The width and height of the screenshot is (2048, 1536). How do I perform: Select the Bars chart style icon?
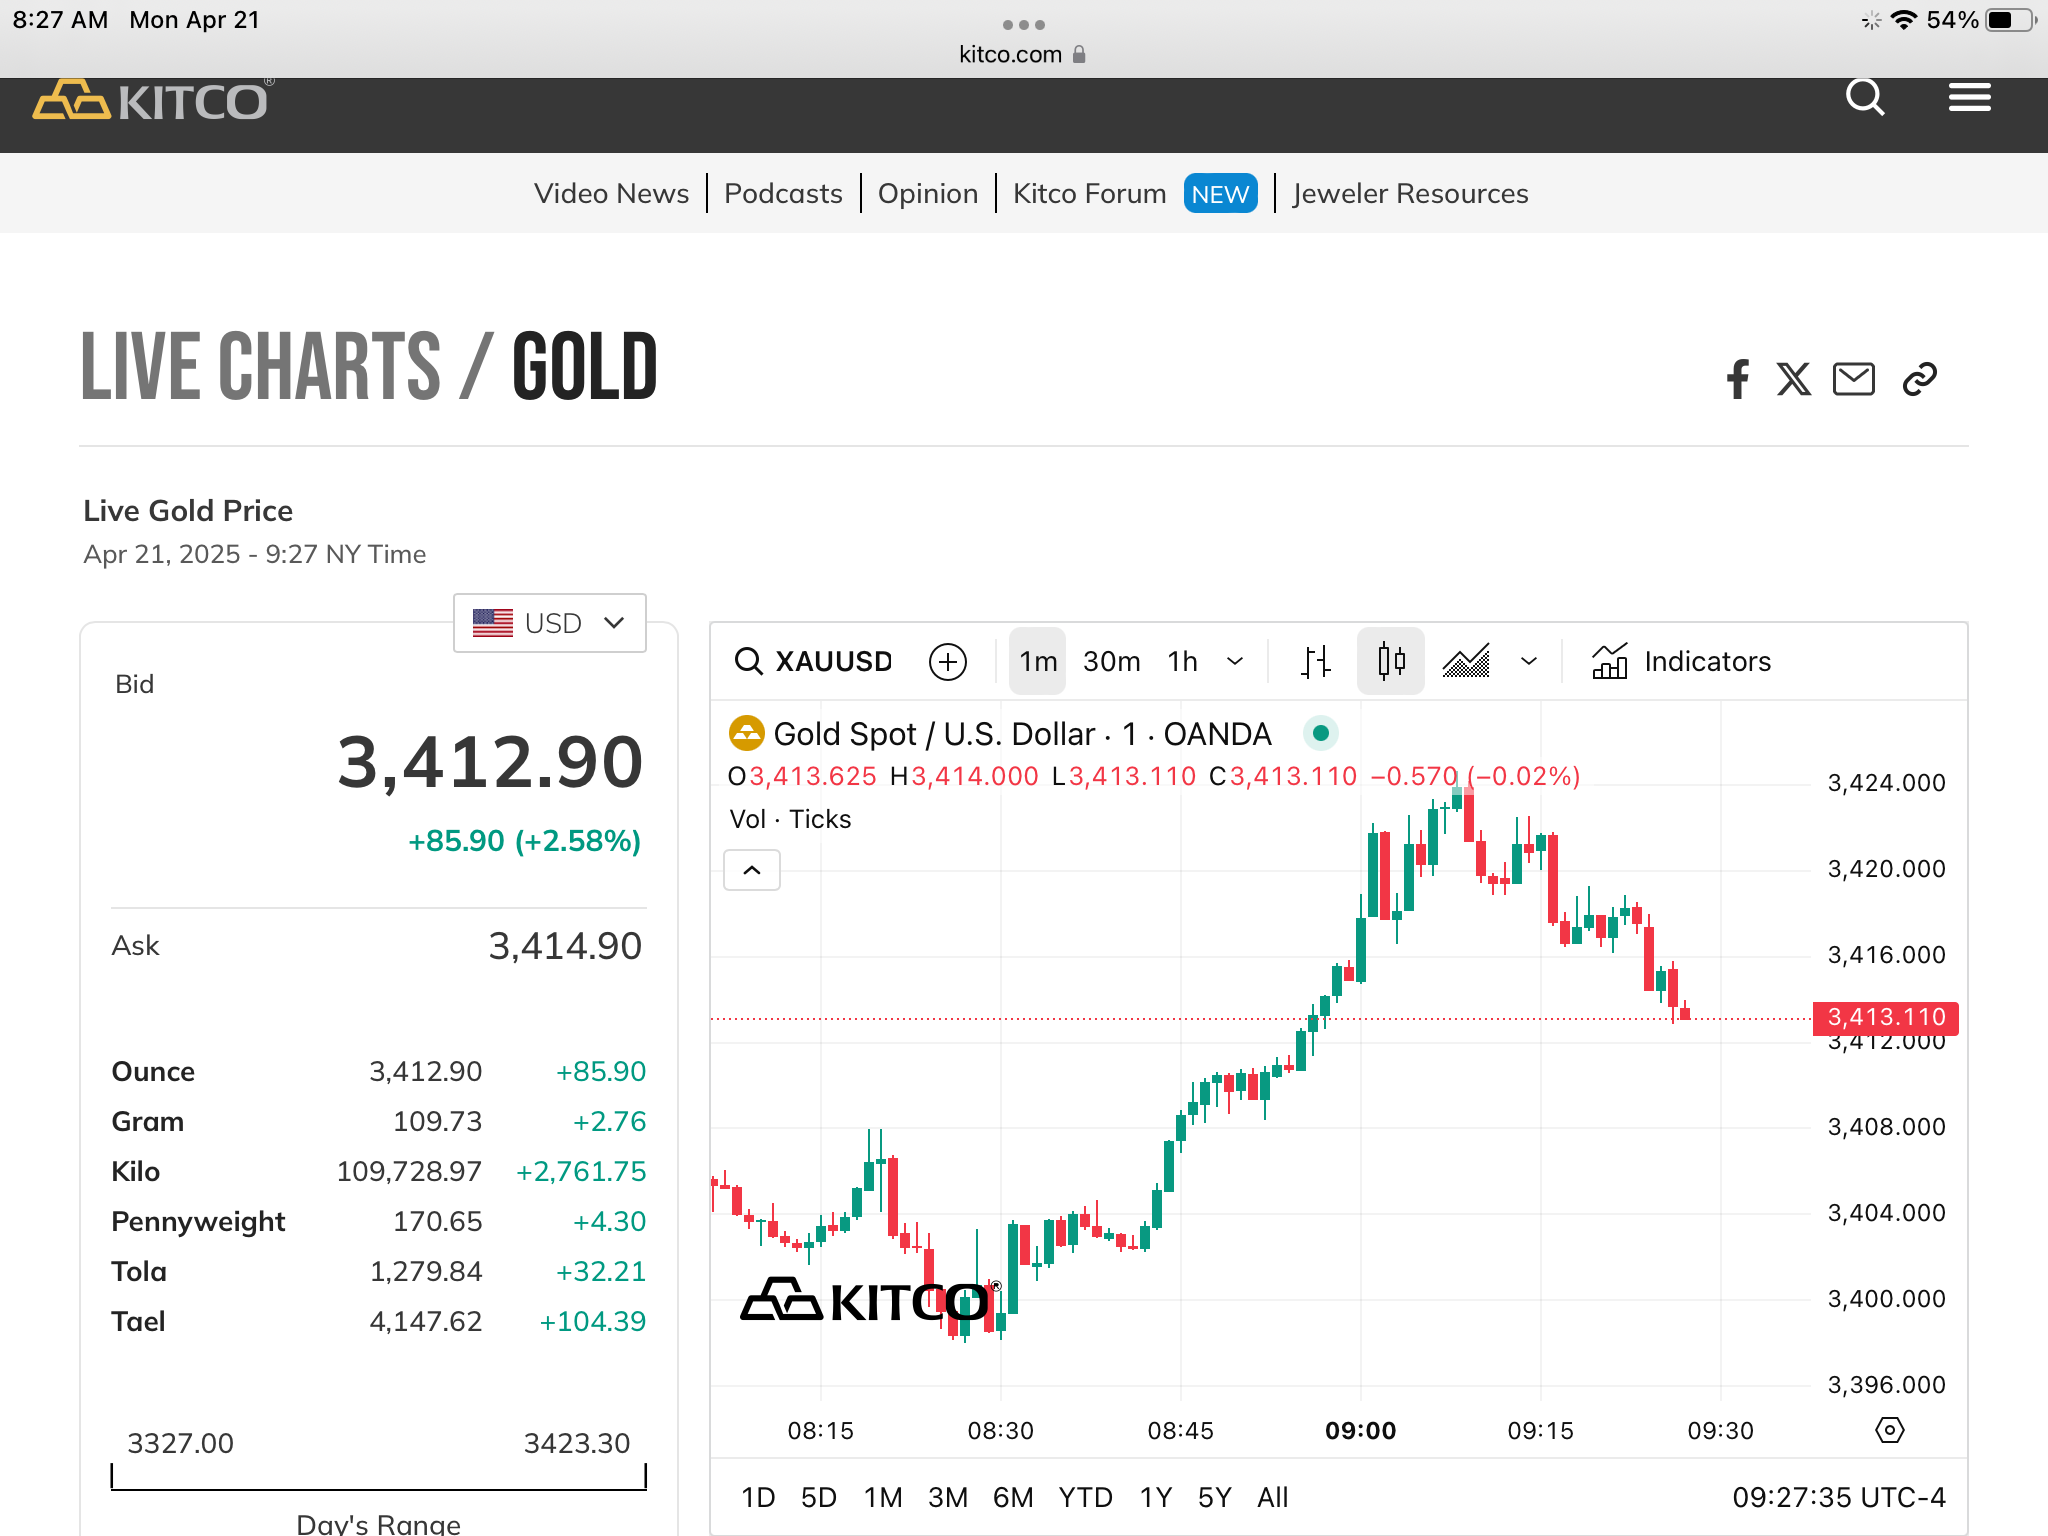[x=1316, y=661]
